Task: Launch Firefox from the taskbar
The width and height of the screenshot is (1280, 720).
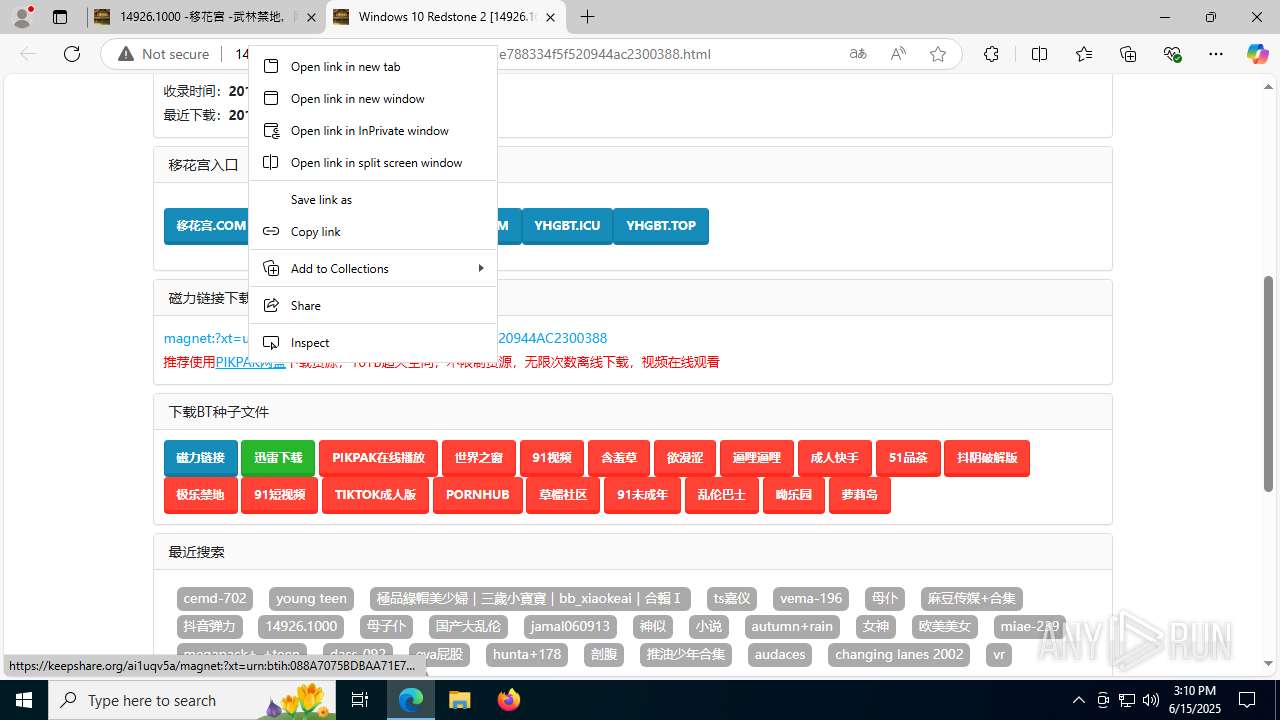Action: coord(508,700)
